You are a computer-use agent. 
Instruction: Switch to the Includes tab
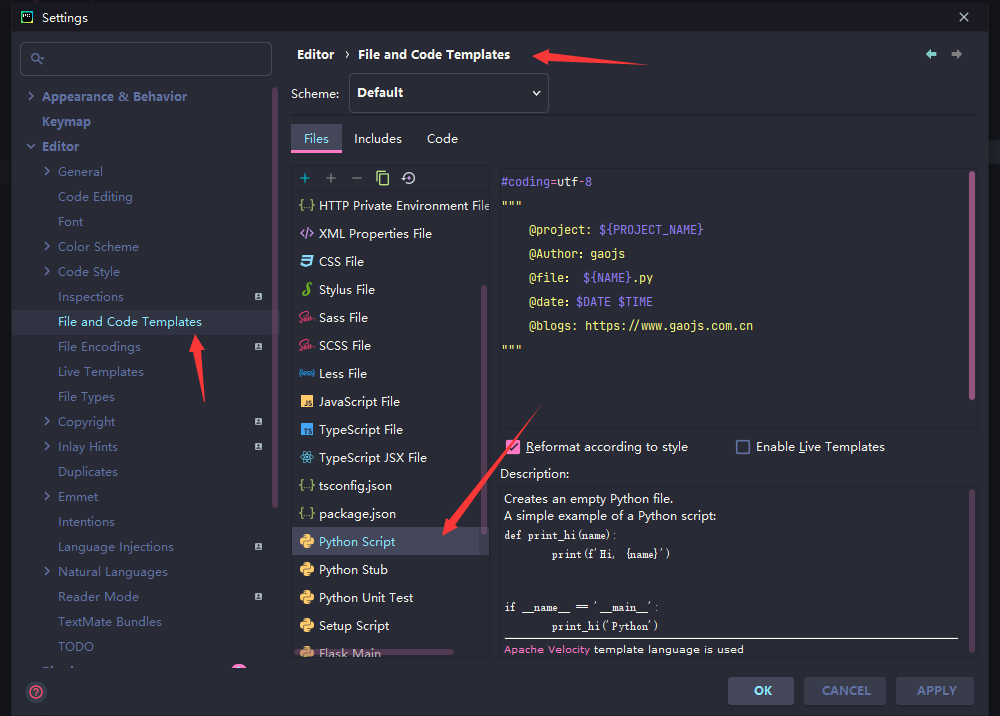[x=378, y=138]
